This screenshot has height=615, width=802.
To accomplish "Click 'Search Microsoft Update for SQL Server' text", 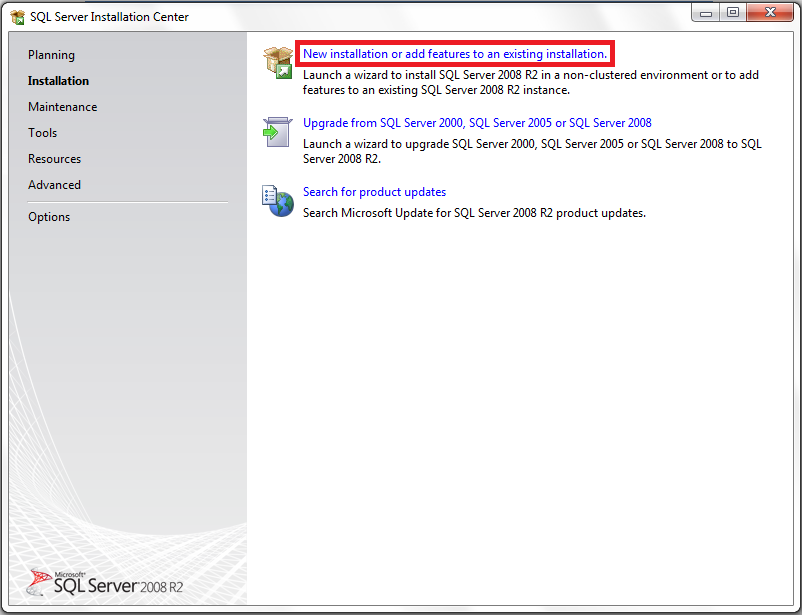I will coord(474,213).
